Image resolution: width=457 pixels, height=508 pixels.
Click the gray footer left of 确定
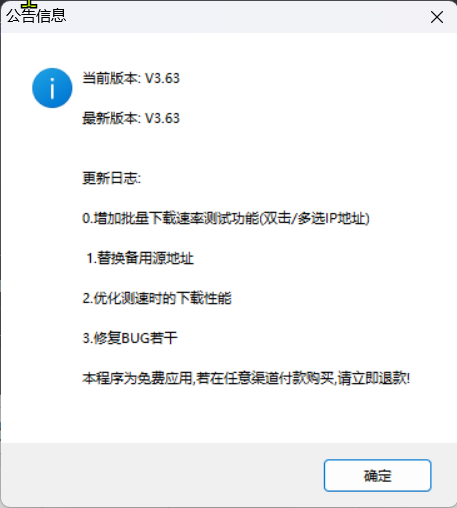tap(160, 475)
